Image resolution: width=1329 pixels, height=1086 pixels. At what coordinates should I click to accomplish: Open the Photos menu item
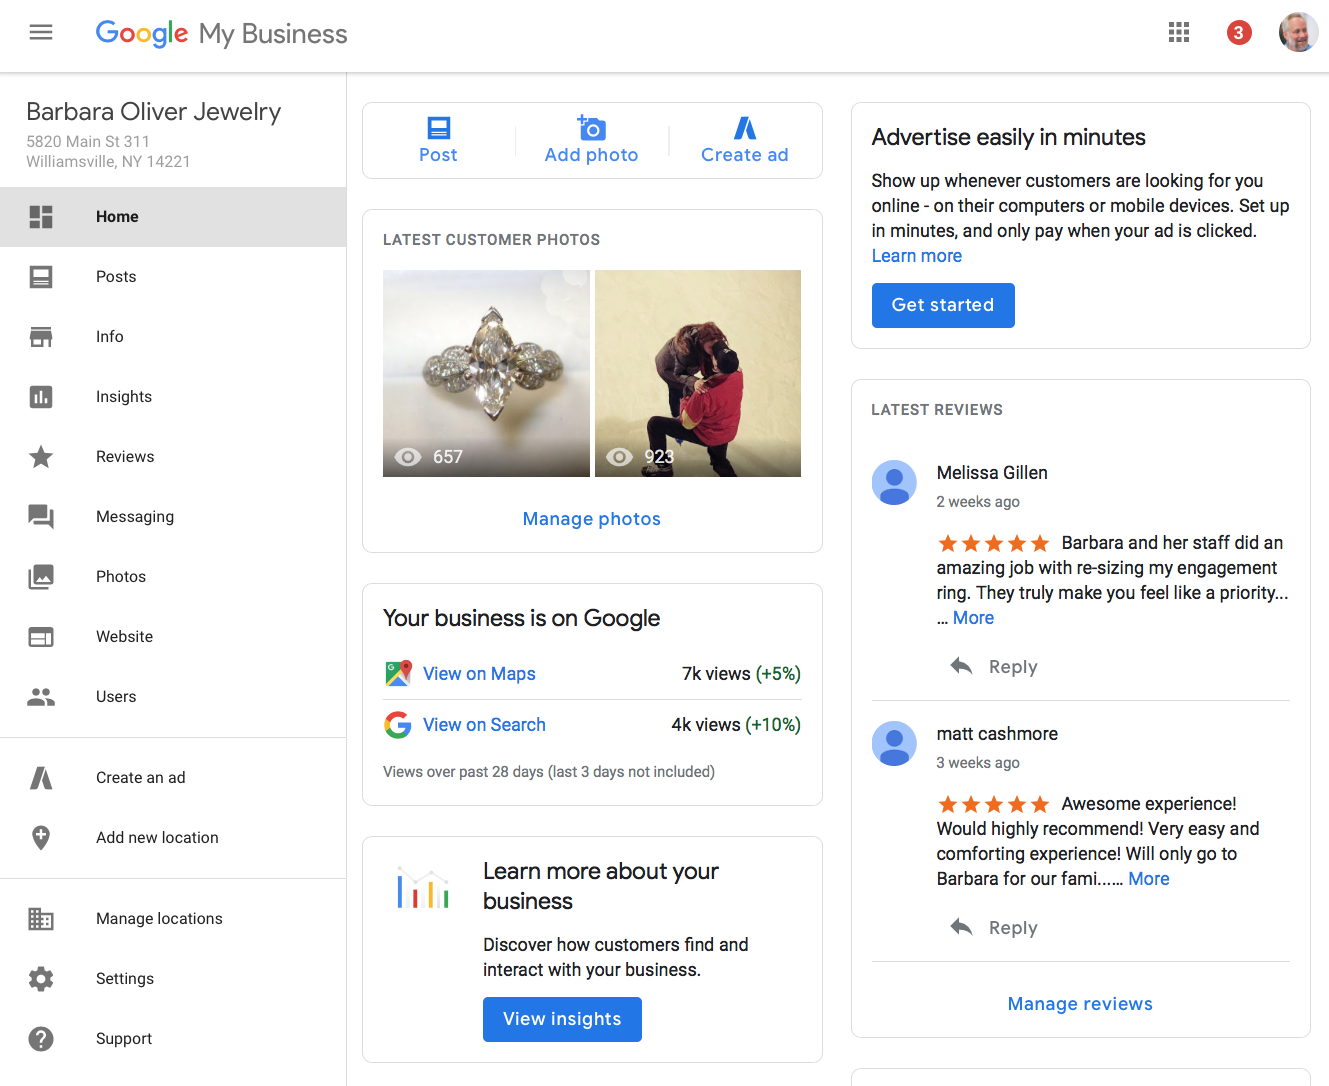(173, 577)
